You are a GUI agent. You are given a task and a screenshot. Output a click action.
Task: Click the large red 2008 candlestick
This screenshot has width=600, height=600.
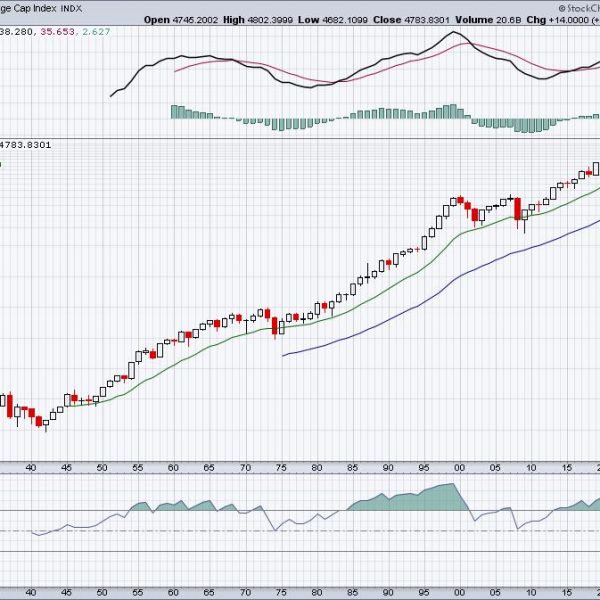pos(517,209)
